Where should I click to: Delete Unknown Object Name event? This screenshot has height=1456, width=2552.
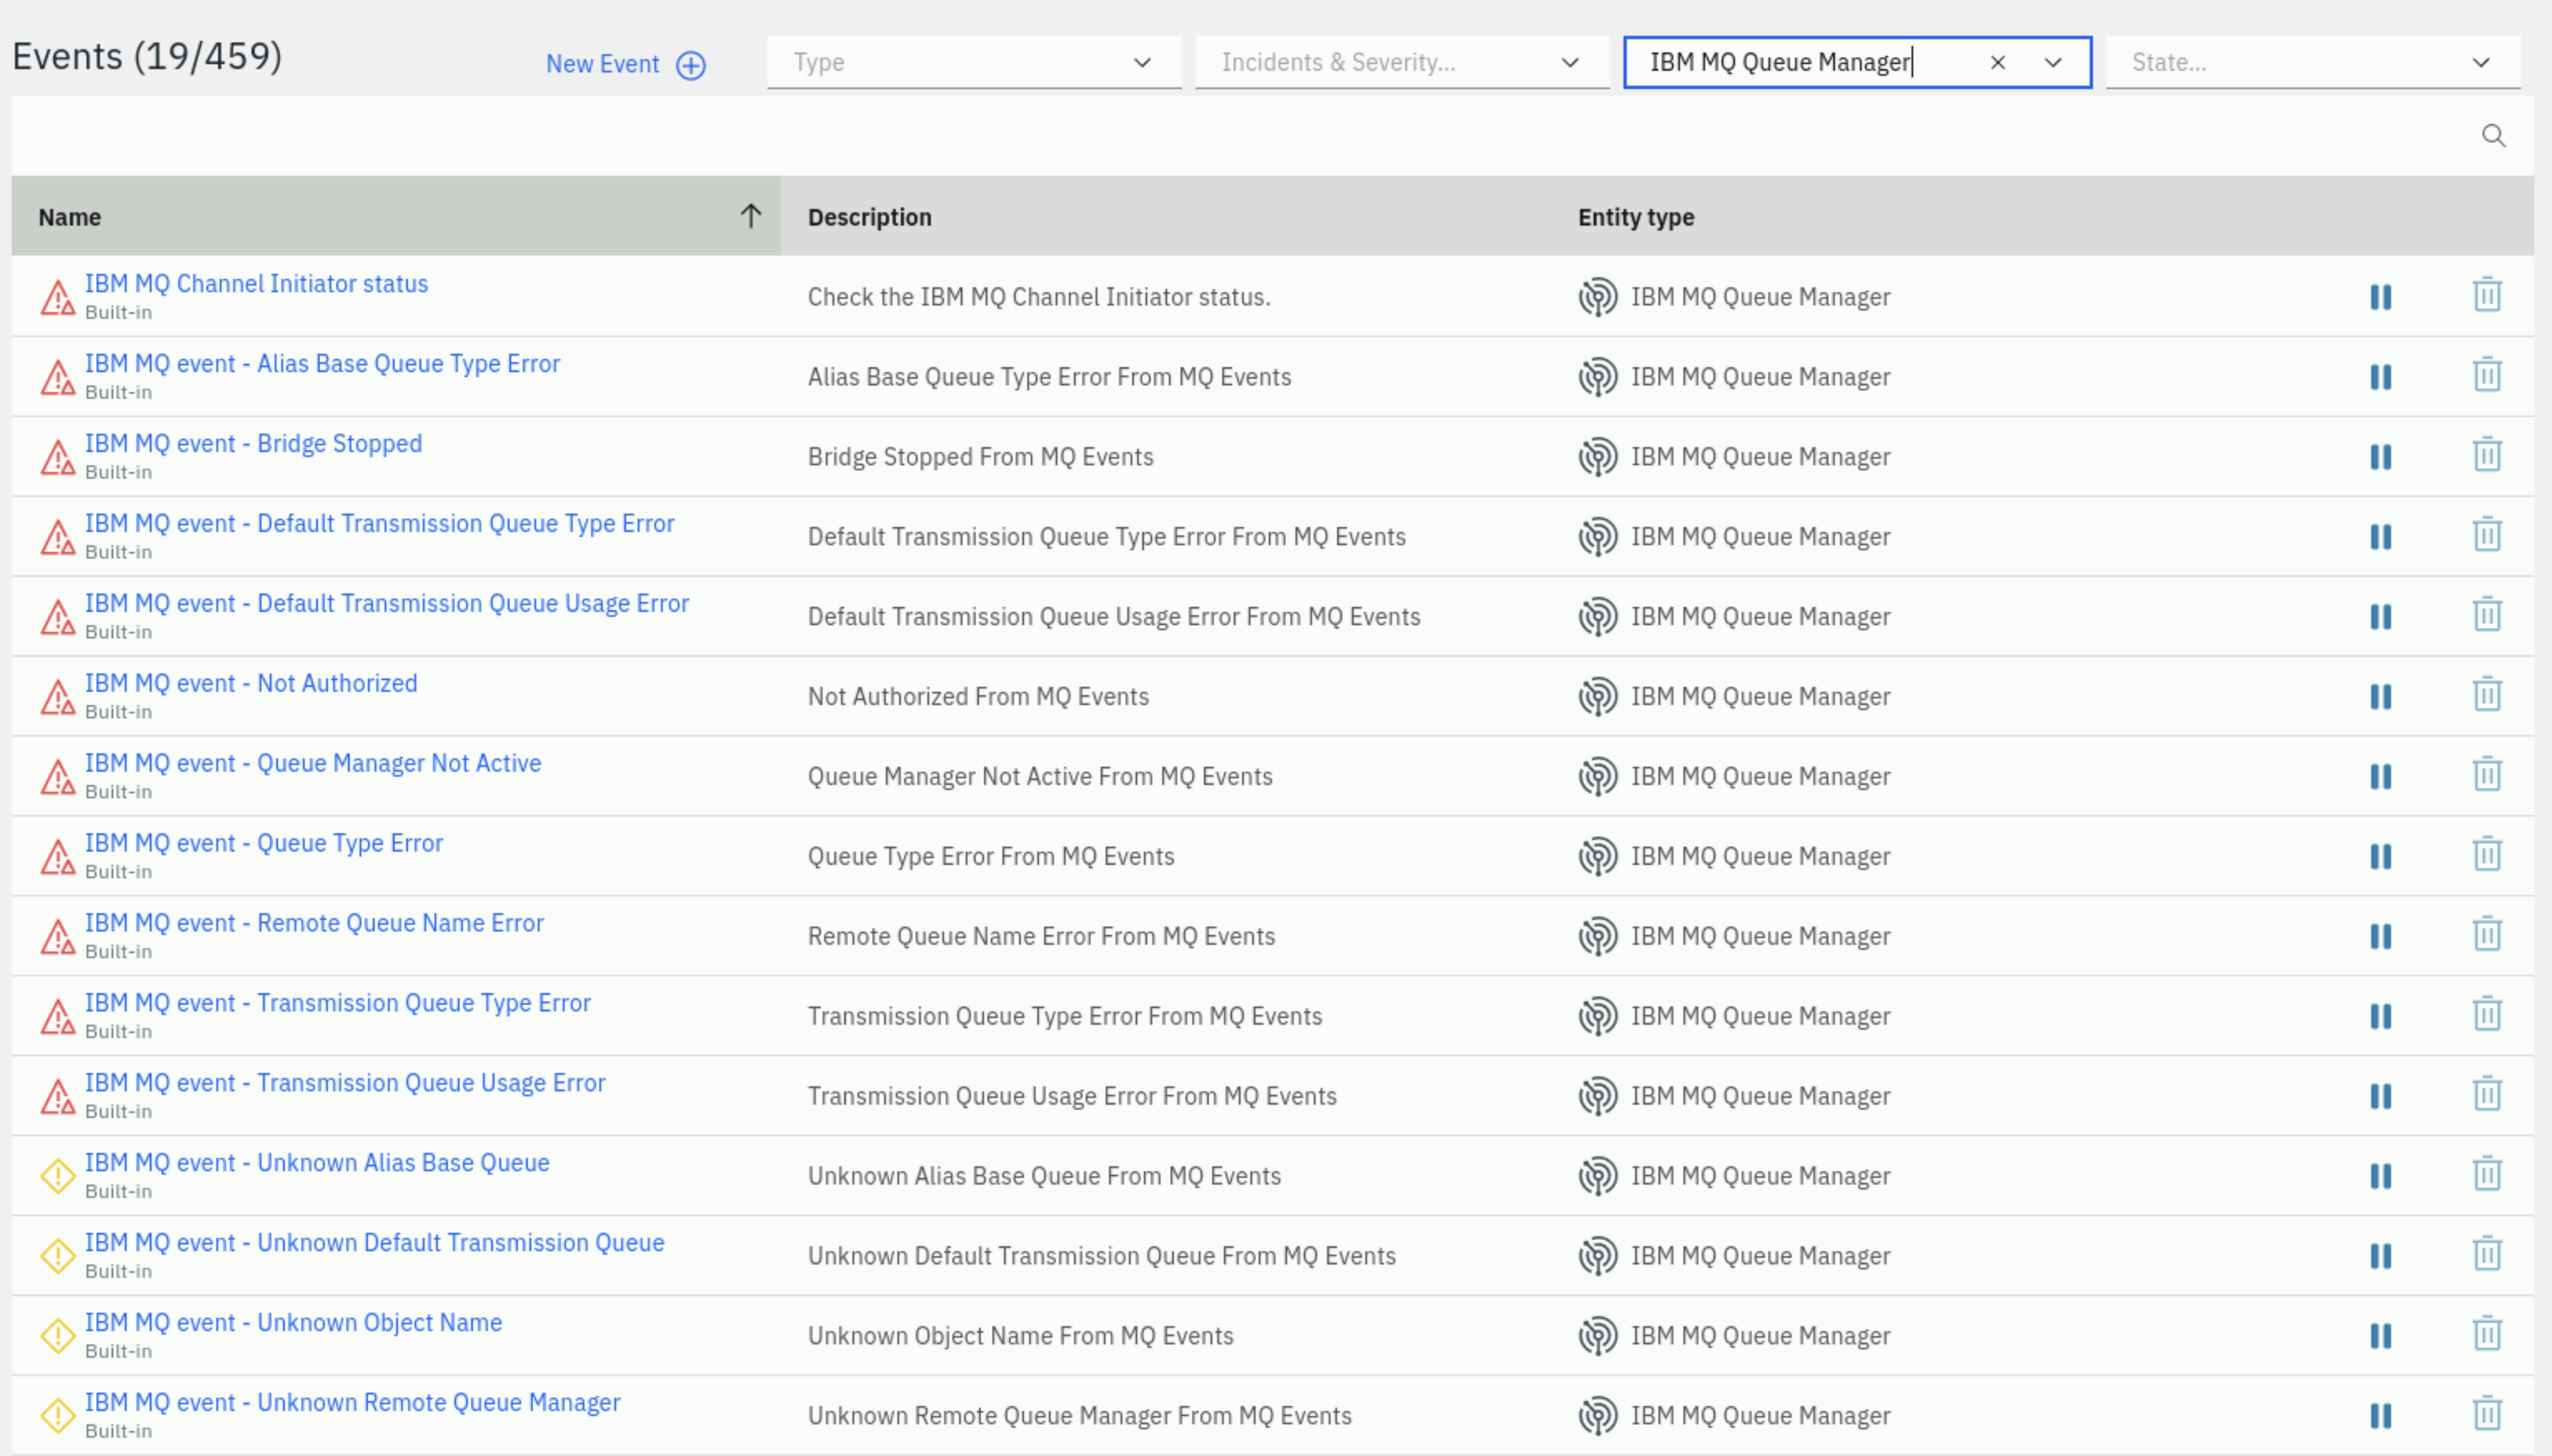pos(2487,1334)
